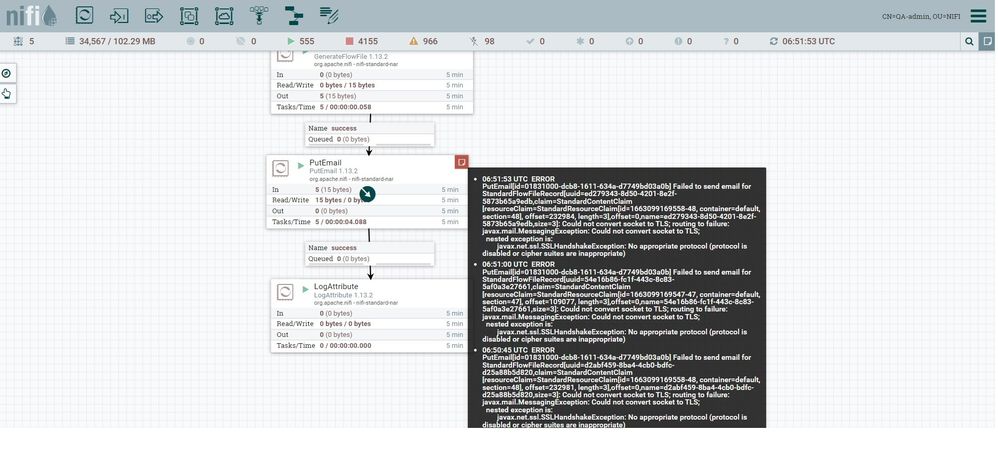Click GenerateFlowFile's Read/Write 0 bytes / 15 bytes row
The height and width of the screenshot is (467, 998).
[x=372, y=85]
